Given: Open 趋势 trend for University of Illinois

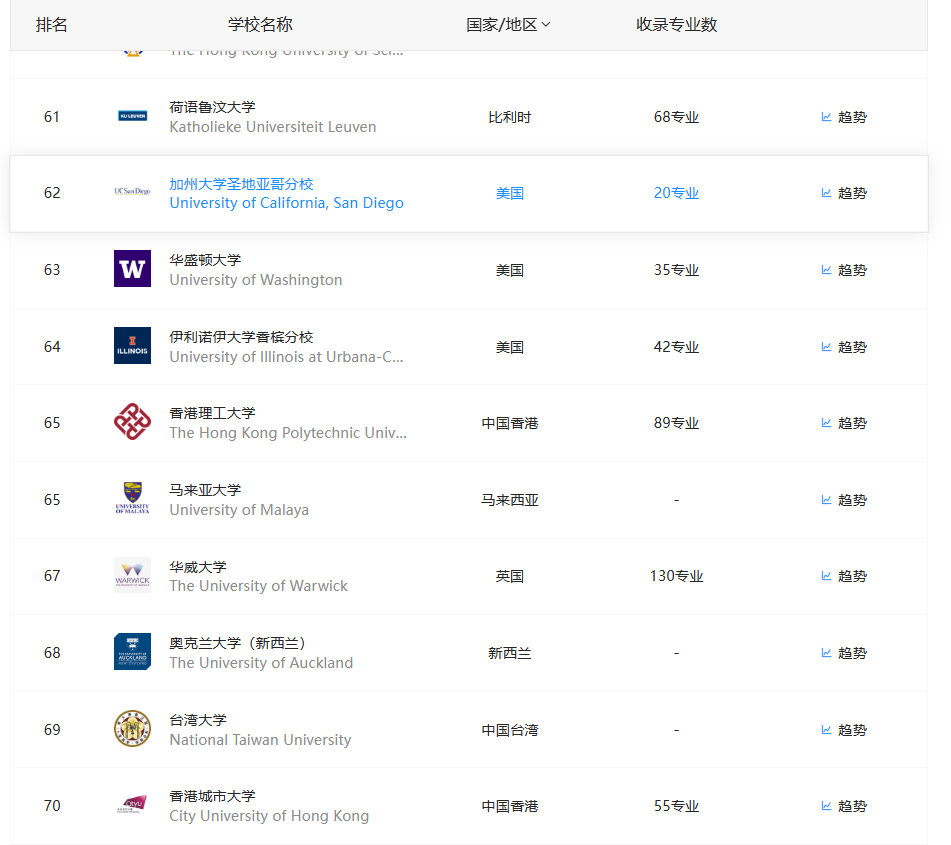Looking at the screenshot, I should pyautogui.click(x=844, y=347).
